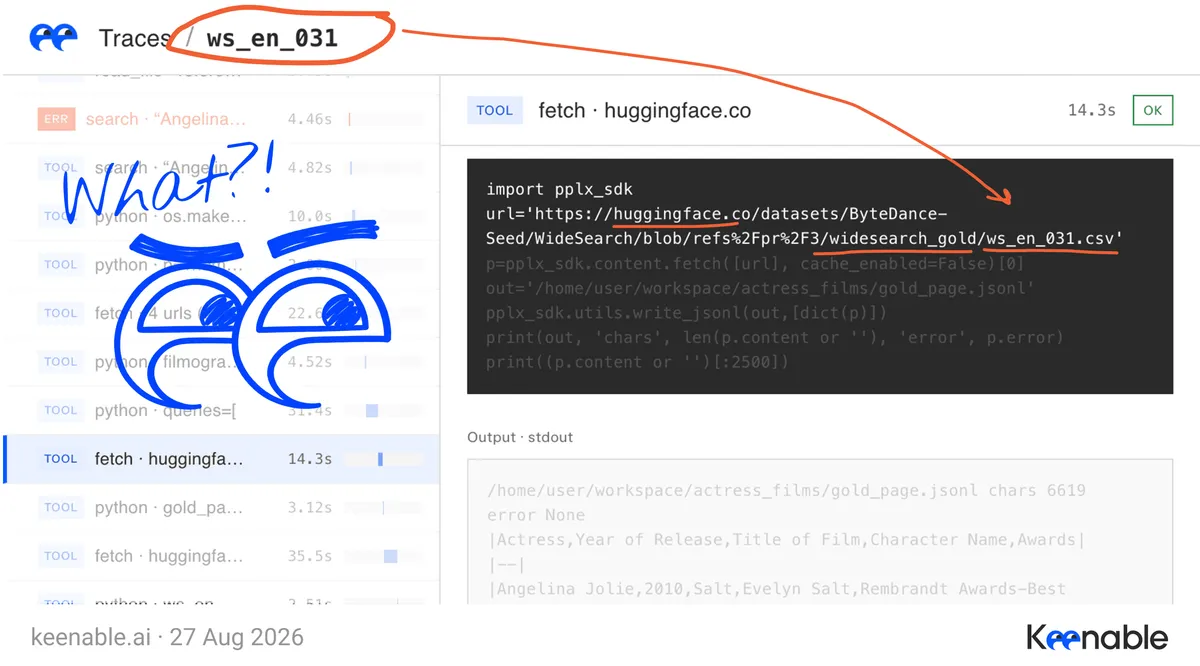Click the timeline bar of the 35.5s row

(x=390, y=556)
